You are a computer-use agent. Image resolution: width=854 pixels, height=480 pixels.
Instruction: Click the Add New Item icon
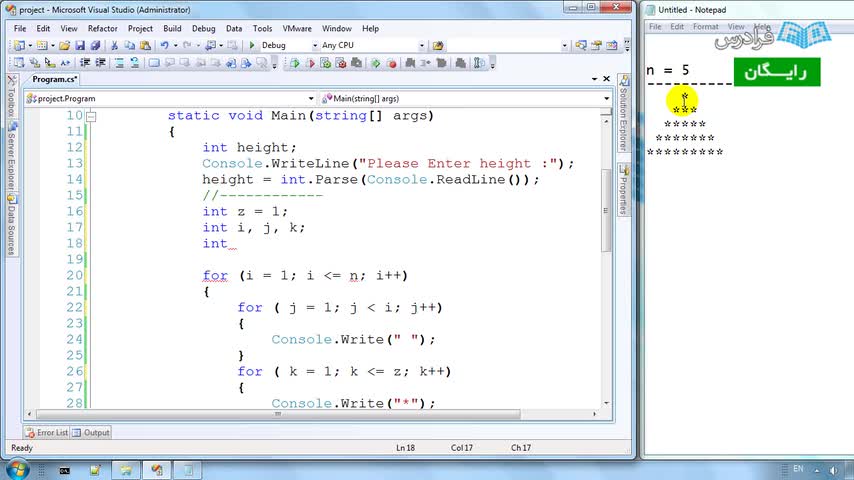(x=42, y=46)
